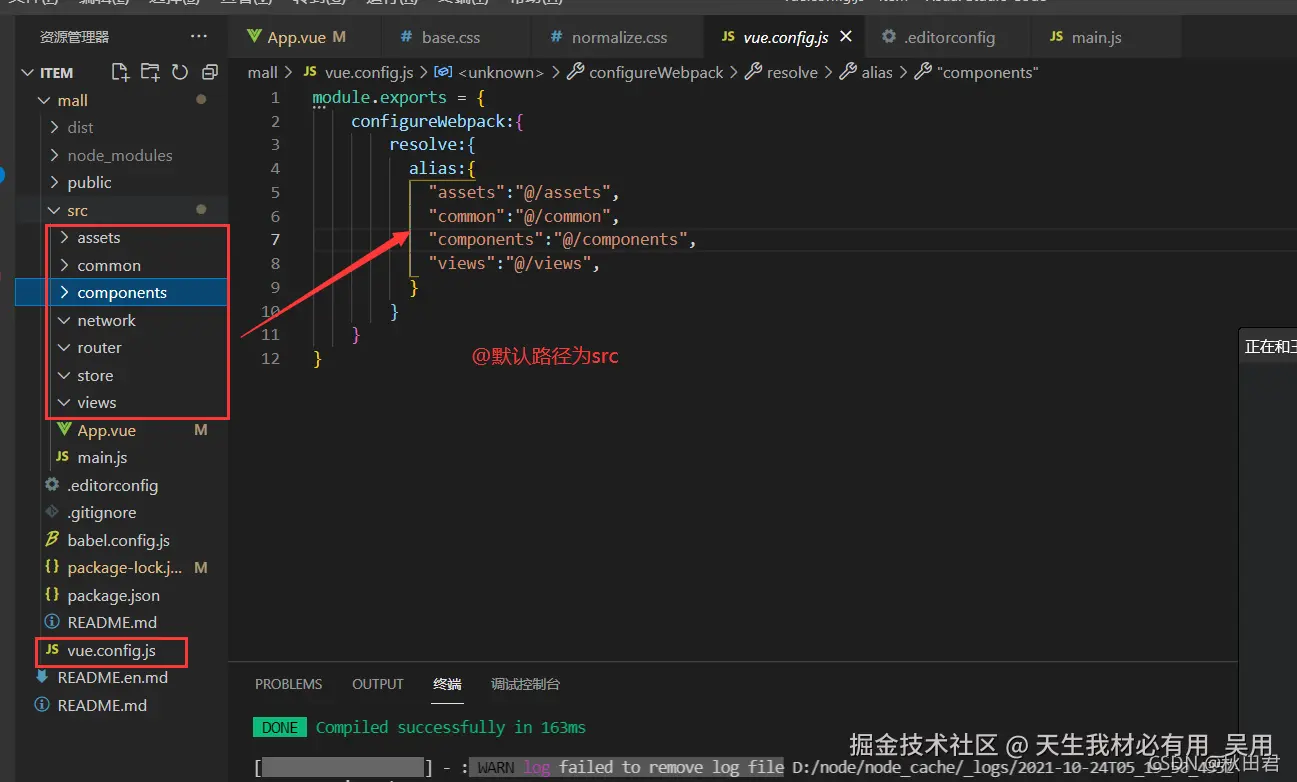Open package-lock.json in the file tree
The height and width of the screenshot is (782, 1297).
click(124, 568)
